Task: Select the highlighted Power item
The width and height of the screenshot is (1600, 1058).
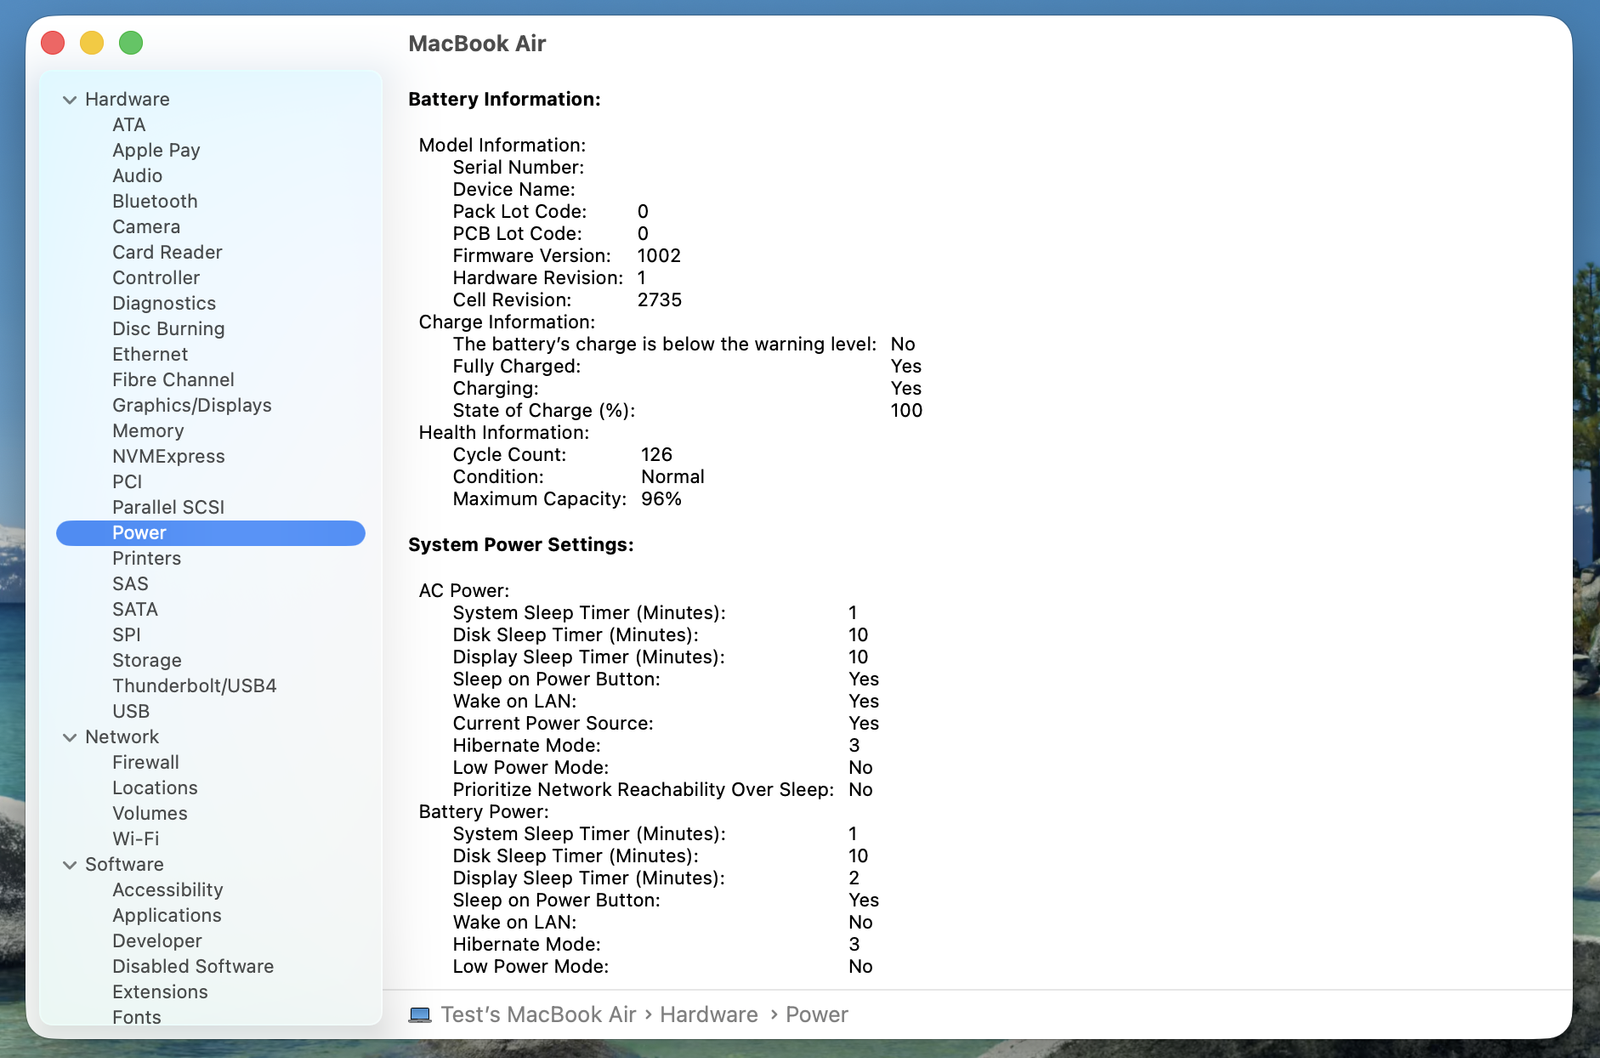Action: click(x=211, y=533)
